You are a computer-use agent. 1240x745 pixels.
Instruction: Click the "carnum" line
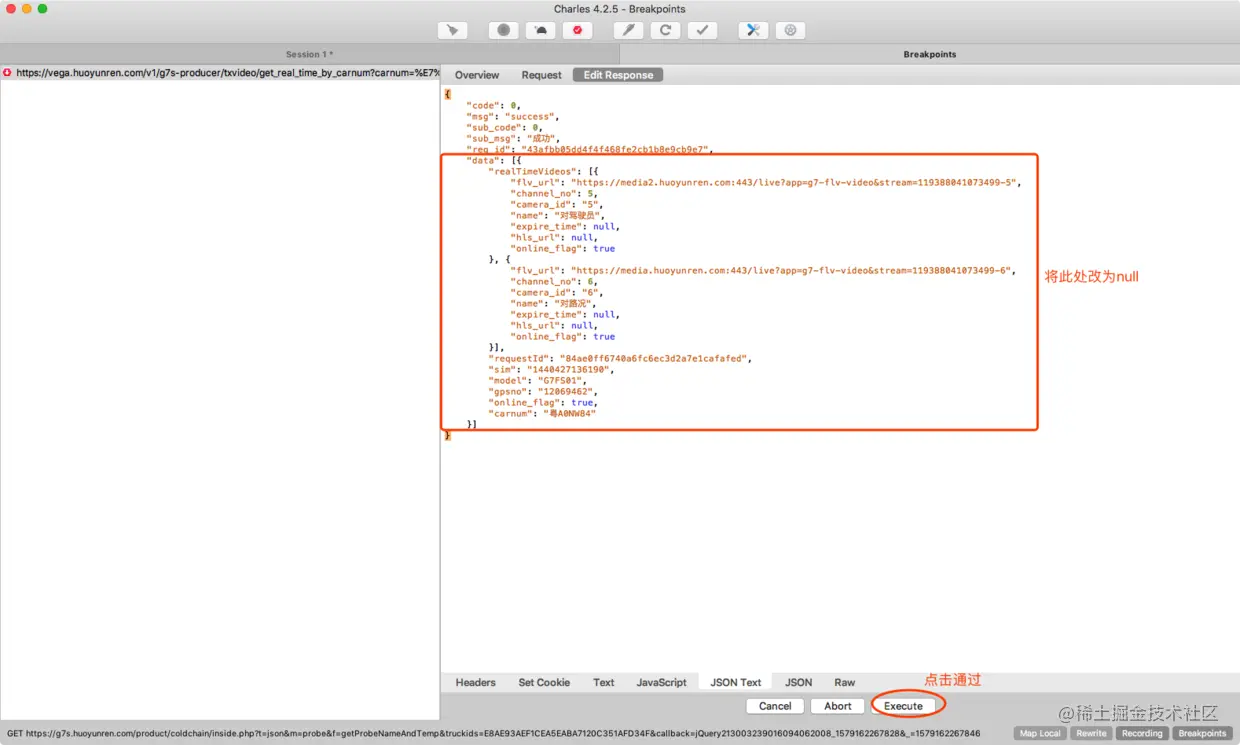542,413
